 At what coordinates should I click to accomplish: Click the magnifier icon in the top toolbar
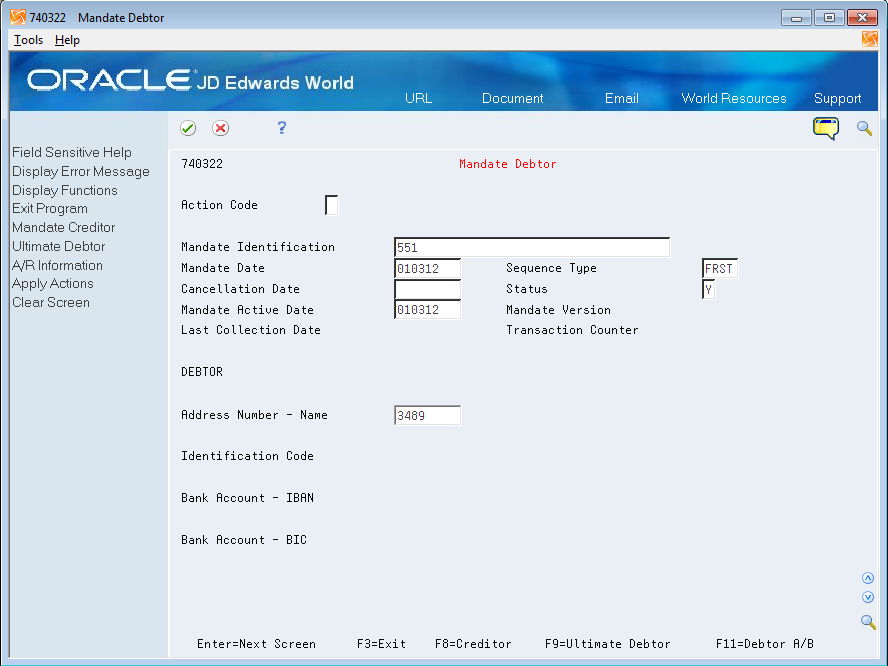(864, 129)
